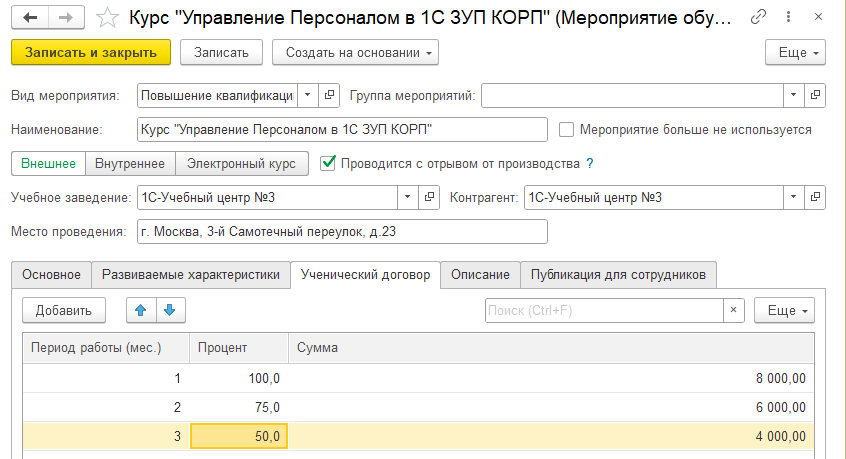Screen dimensions: 846x459
Task: Open the Контрагент item form icon
Action: (815, 197)
